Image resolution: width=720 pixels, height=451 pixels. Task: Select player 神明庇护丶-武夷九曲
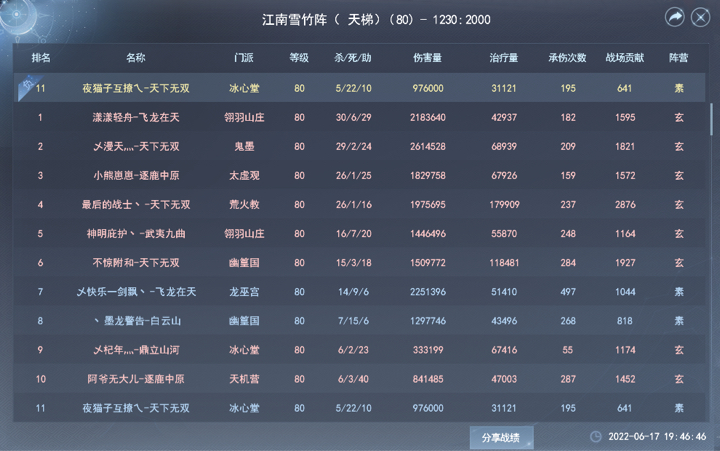click(136, 234)
